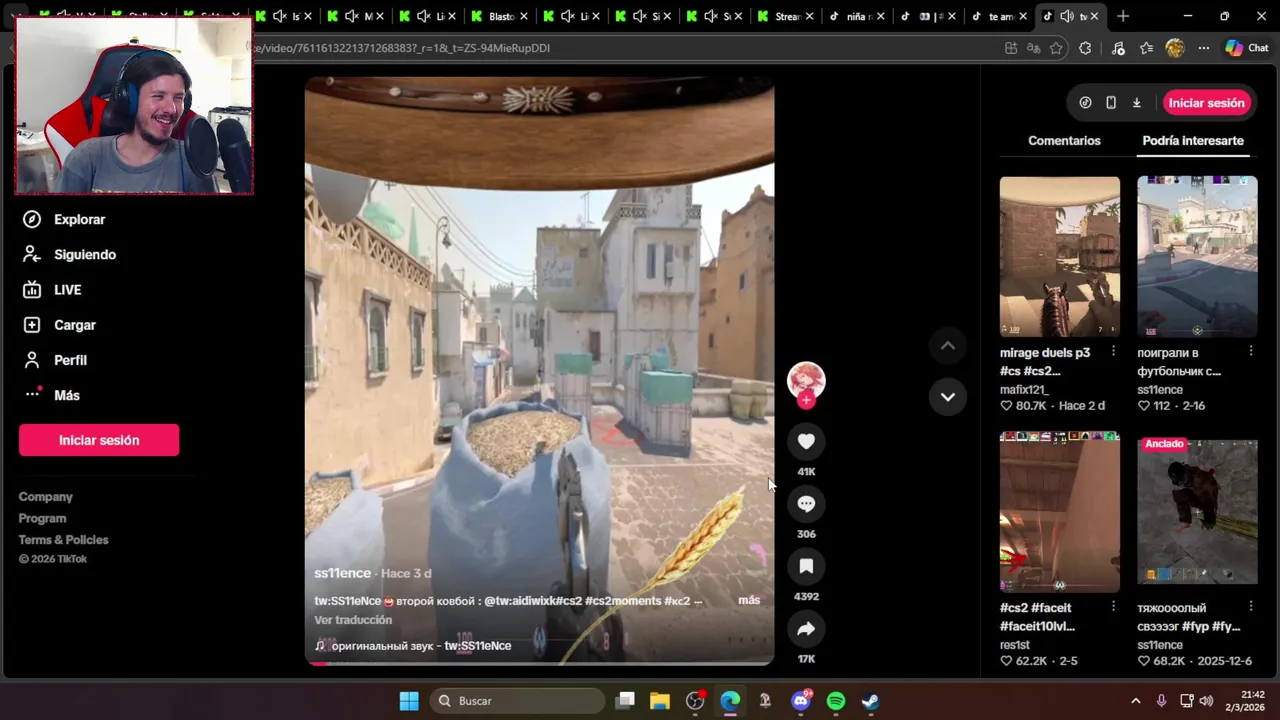Open Spotify from the taskbar
1280x720 pixels.
point(836,701)
